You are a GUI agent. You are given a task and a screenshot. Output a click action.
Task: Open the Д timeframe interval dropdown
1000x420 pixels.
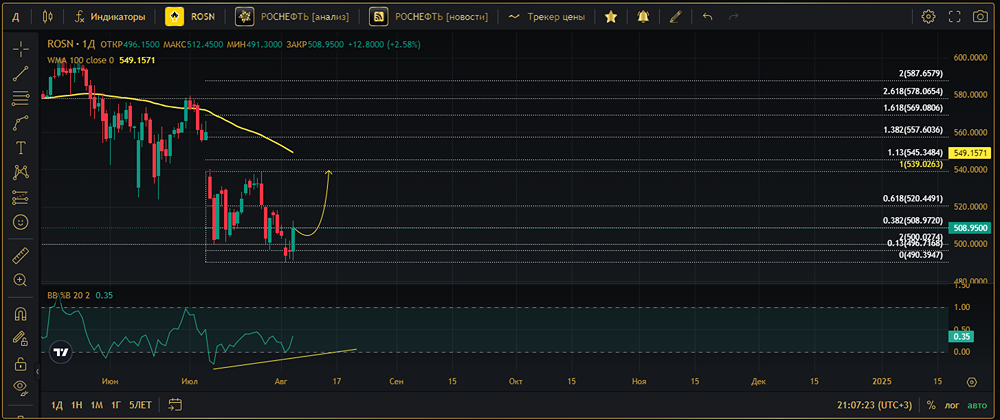pos(16,17)
